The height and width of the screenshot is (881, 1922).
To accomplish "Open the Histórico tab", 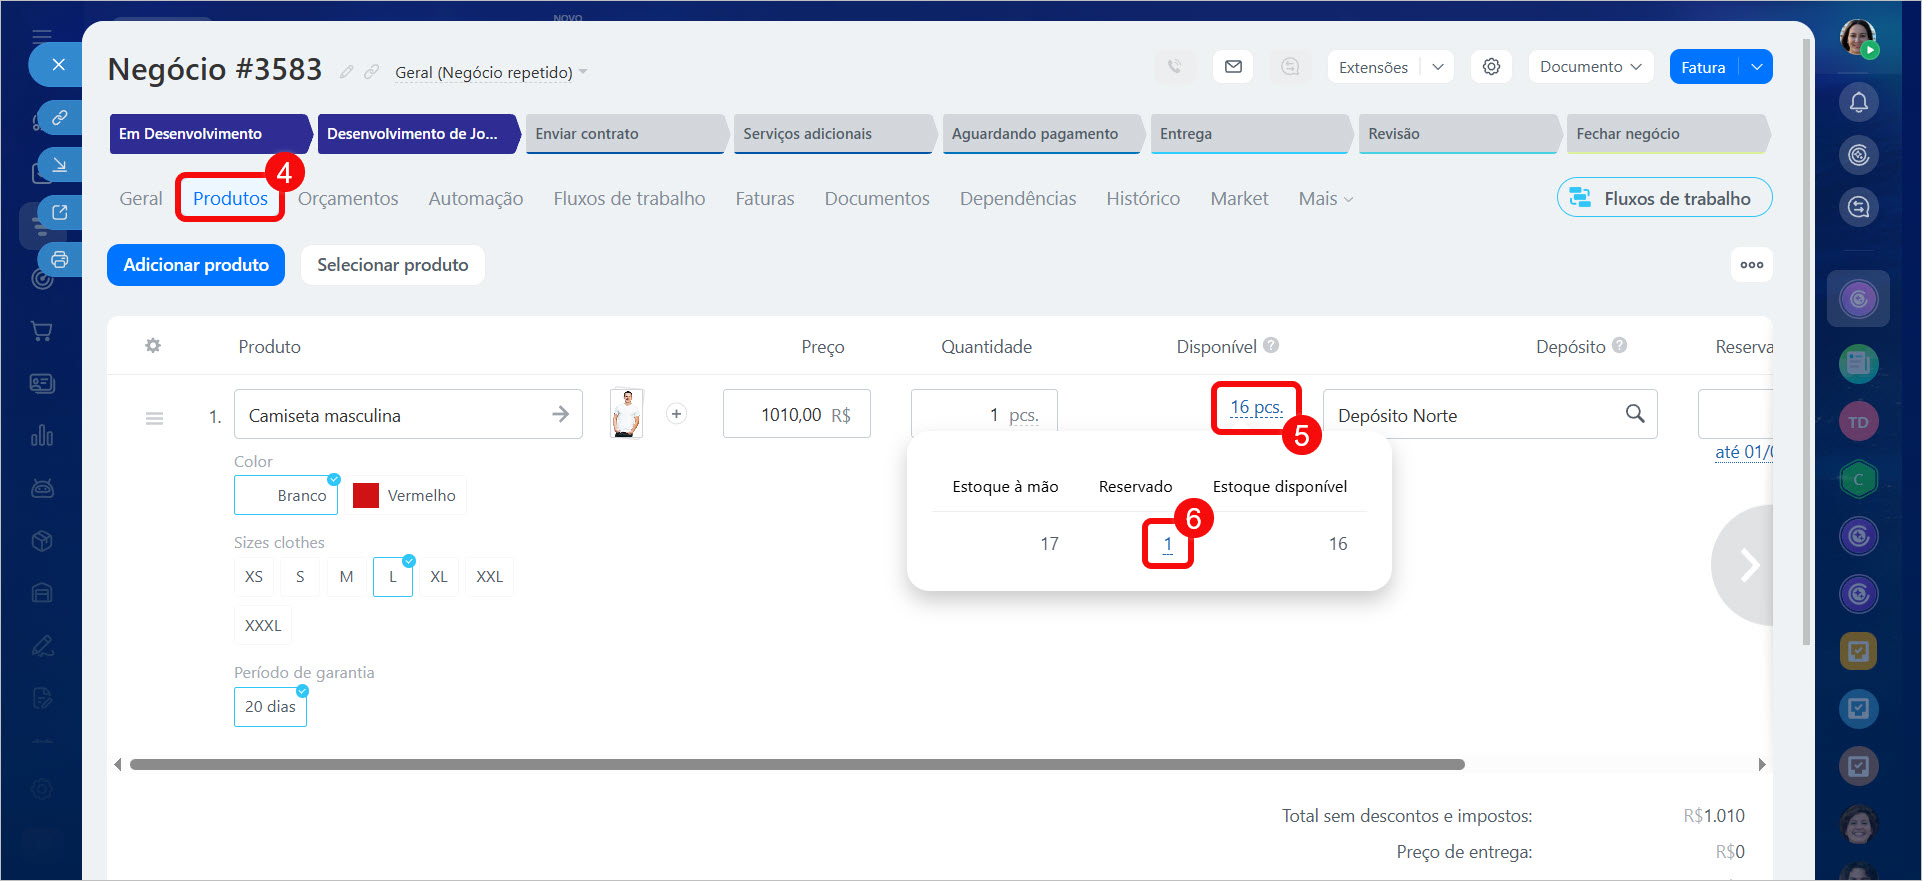I will point(1143,199).
